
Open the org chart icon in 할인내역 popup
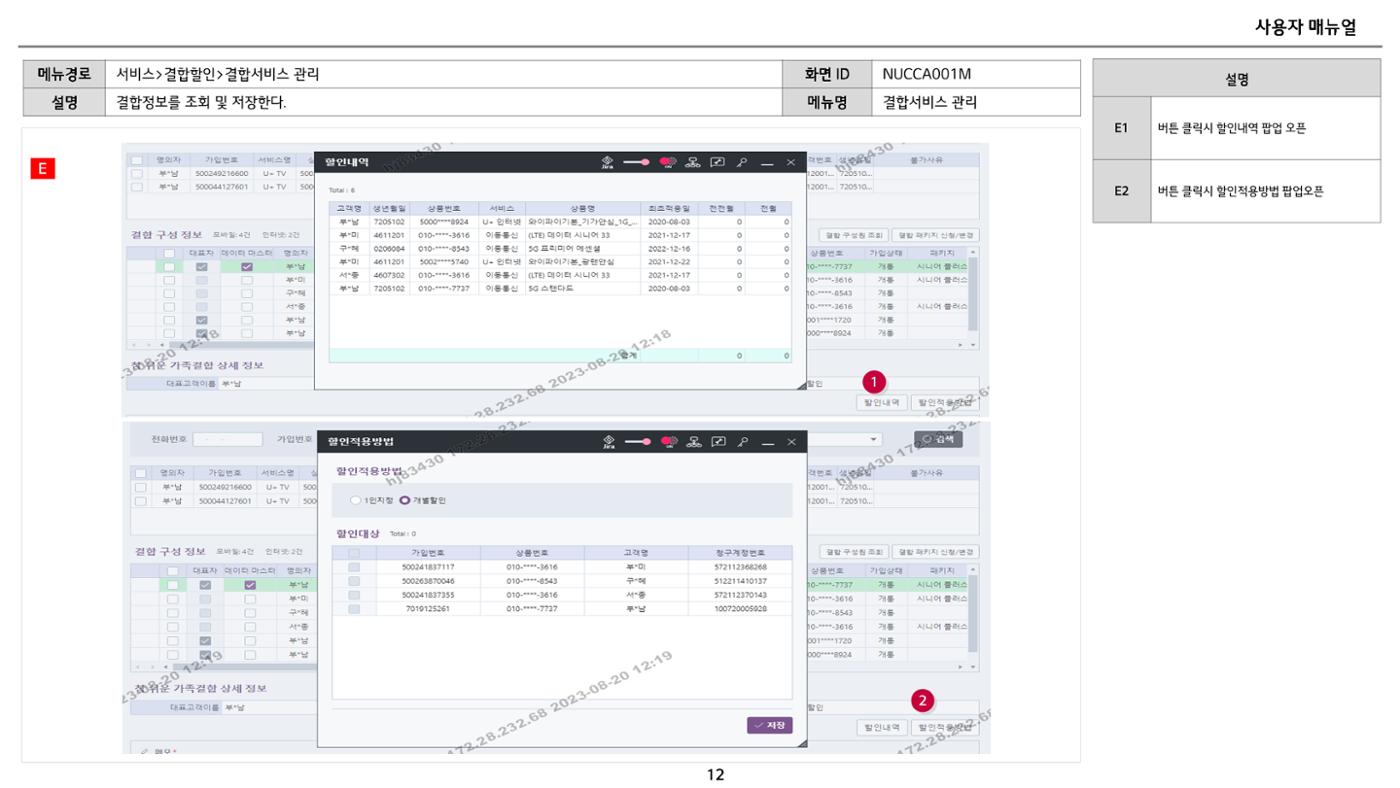693,162
